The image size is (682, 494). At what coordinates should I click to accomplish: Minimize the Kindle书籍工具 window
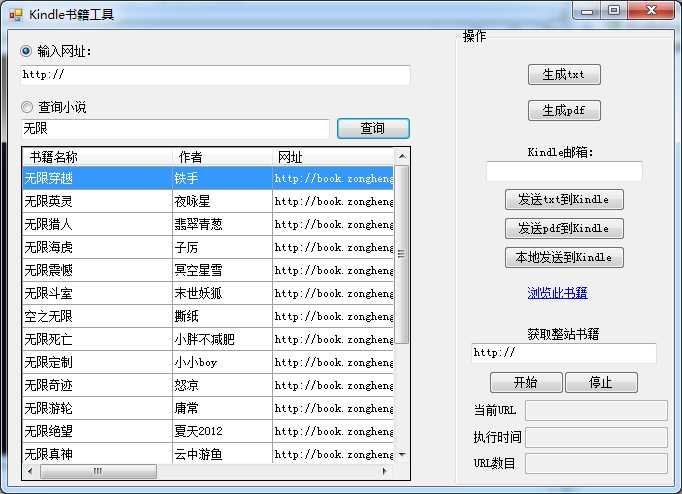587,11
